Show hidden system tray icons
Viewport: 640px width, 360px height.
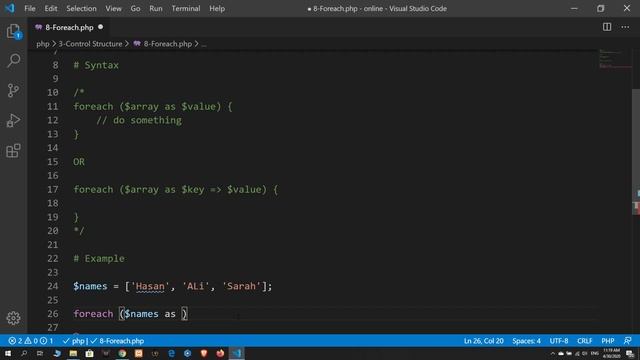coord(553,353)
